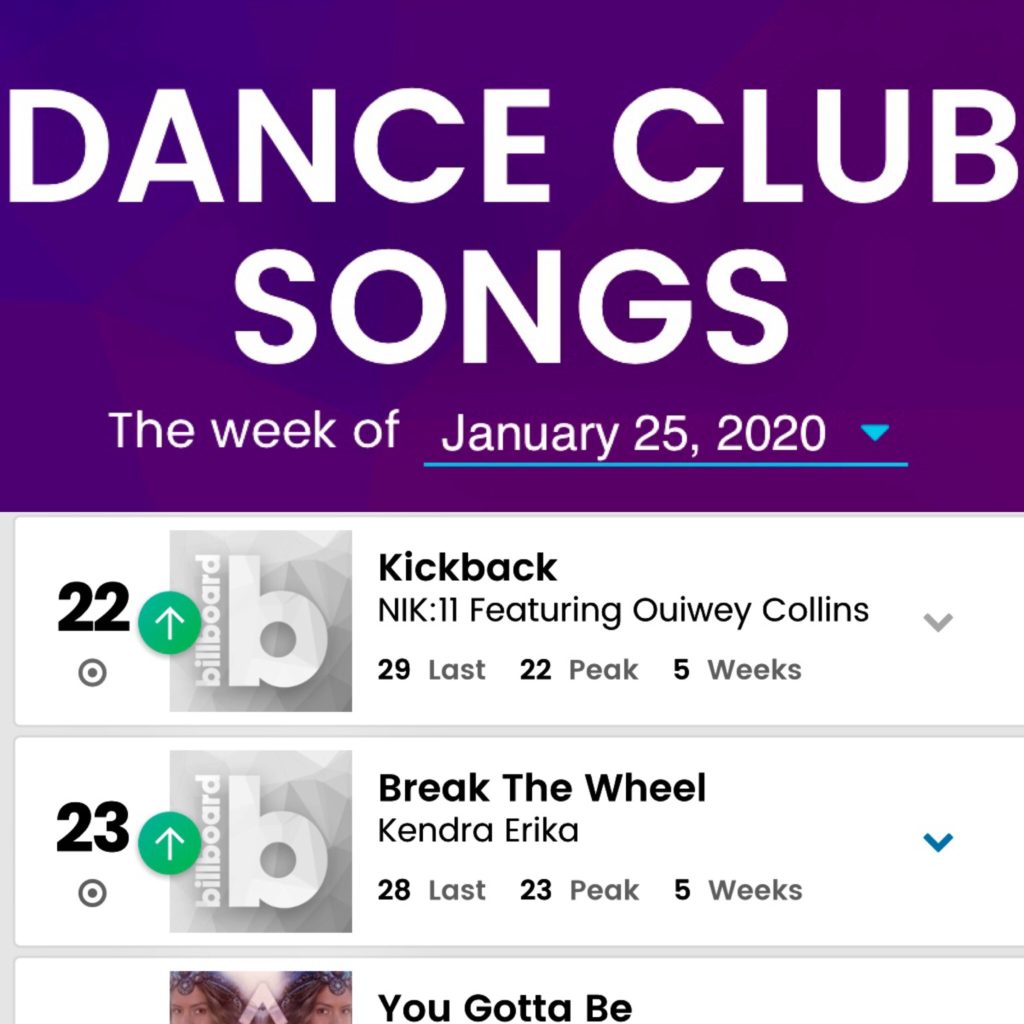
Task: Expand the Break The Wheel entry chevron
Action: pos(938,842)
